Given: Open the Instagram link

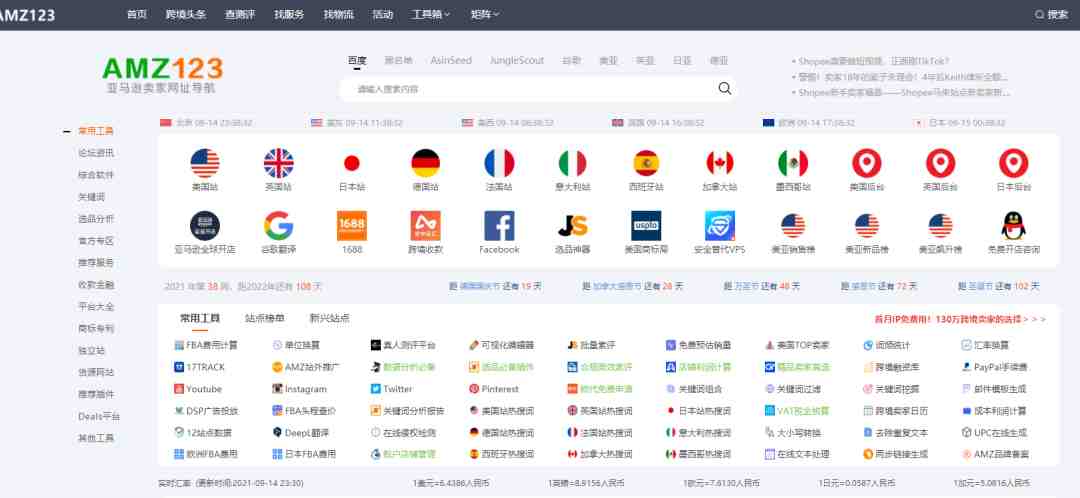Looking at the screenshot, I should pos(300,389).
